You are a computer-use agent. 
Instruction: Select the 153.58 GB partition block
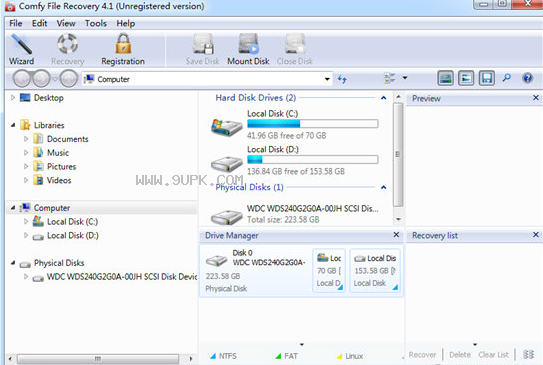[375, 270]
